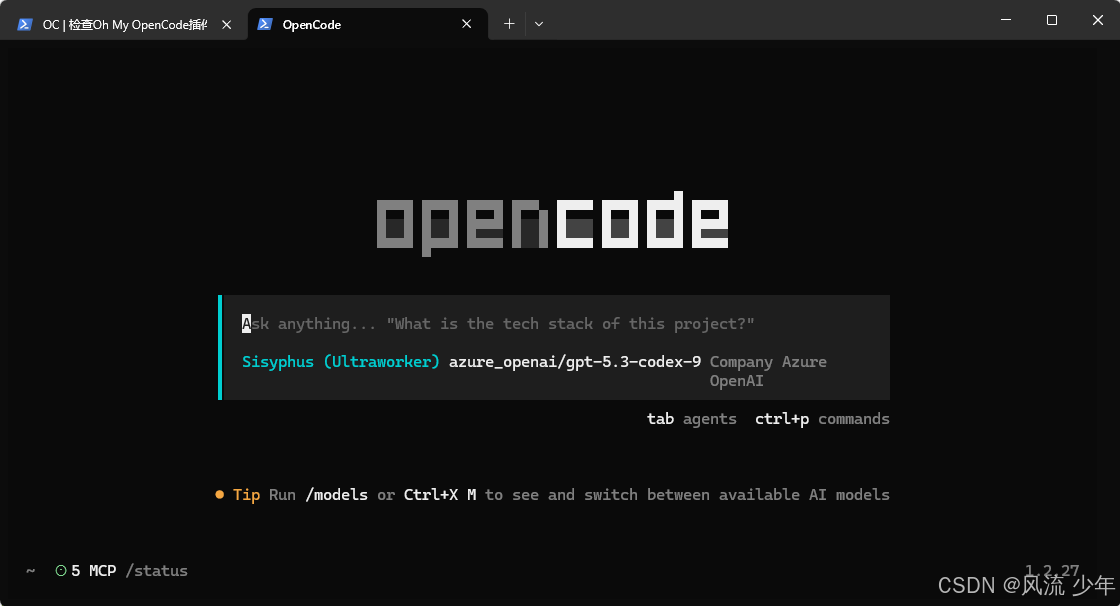Click the 5 MCP status entry
Viewport: 1120px width, 606px height.
click(x=94, y=571)
